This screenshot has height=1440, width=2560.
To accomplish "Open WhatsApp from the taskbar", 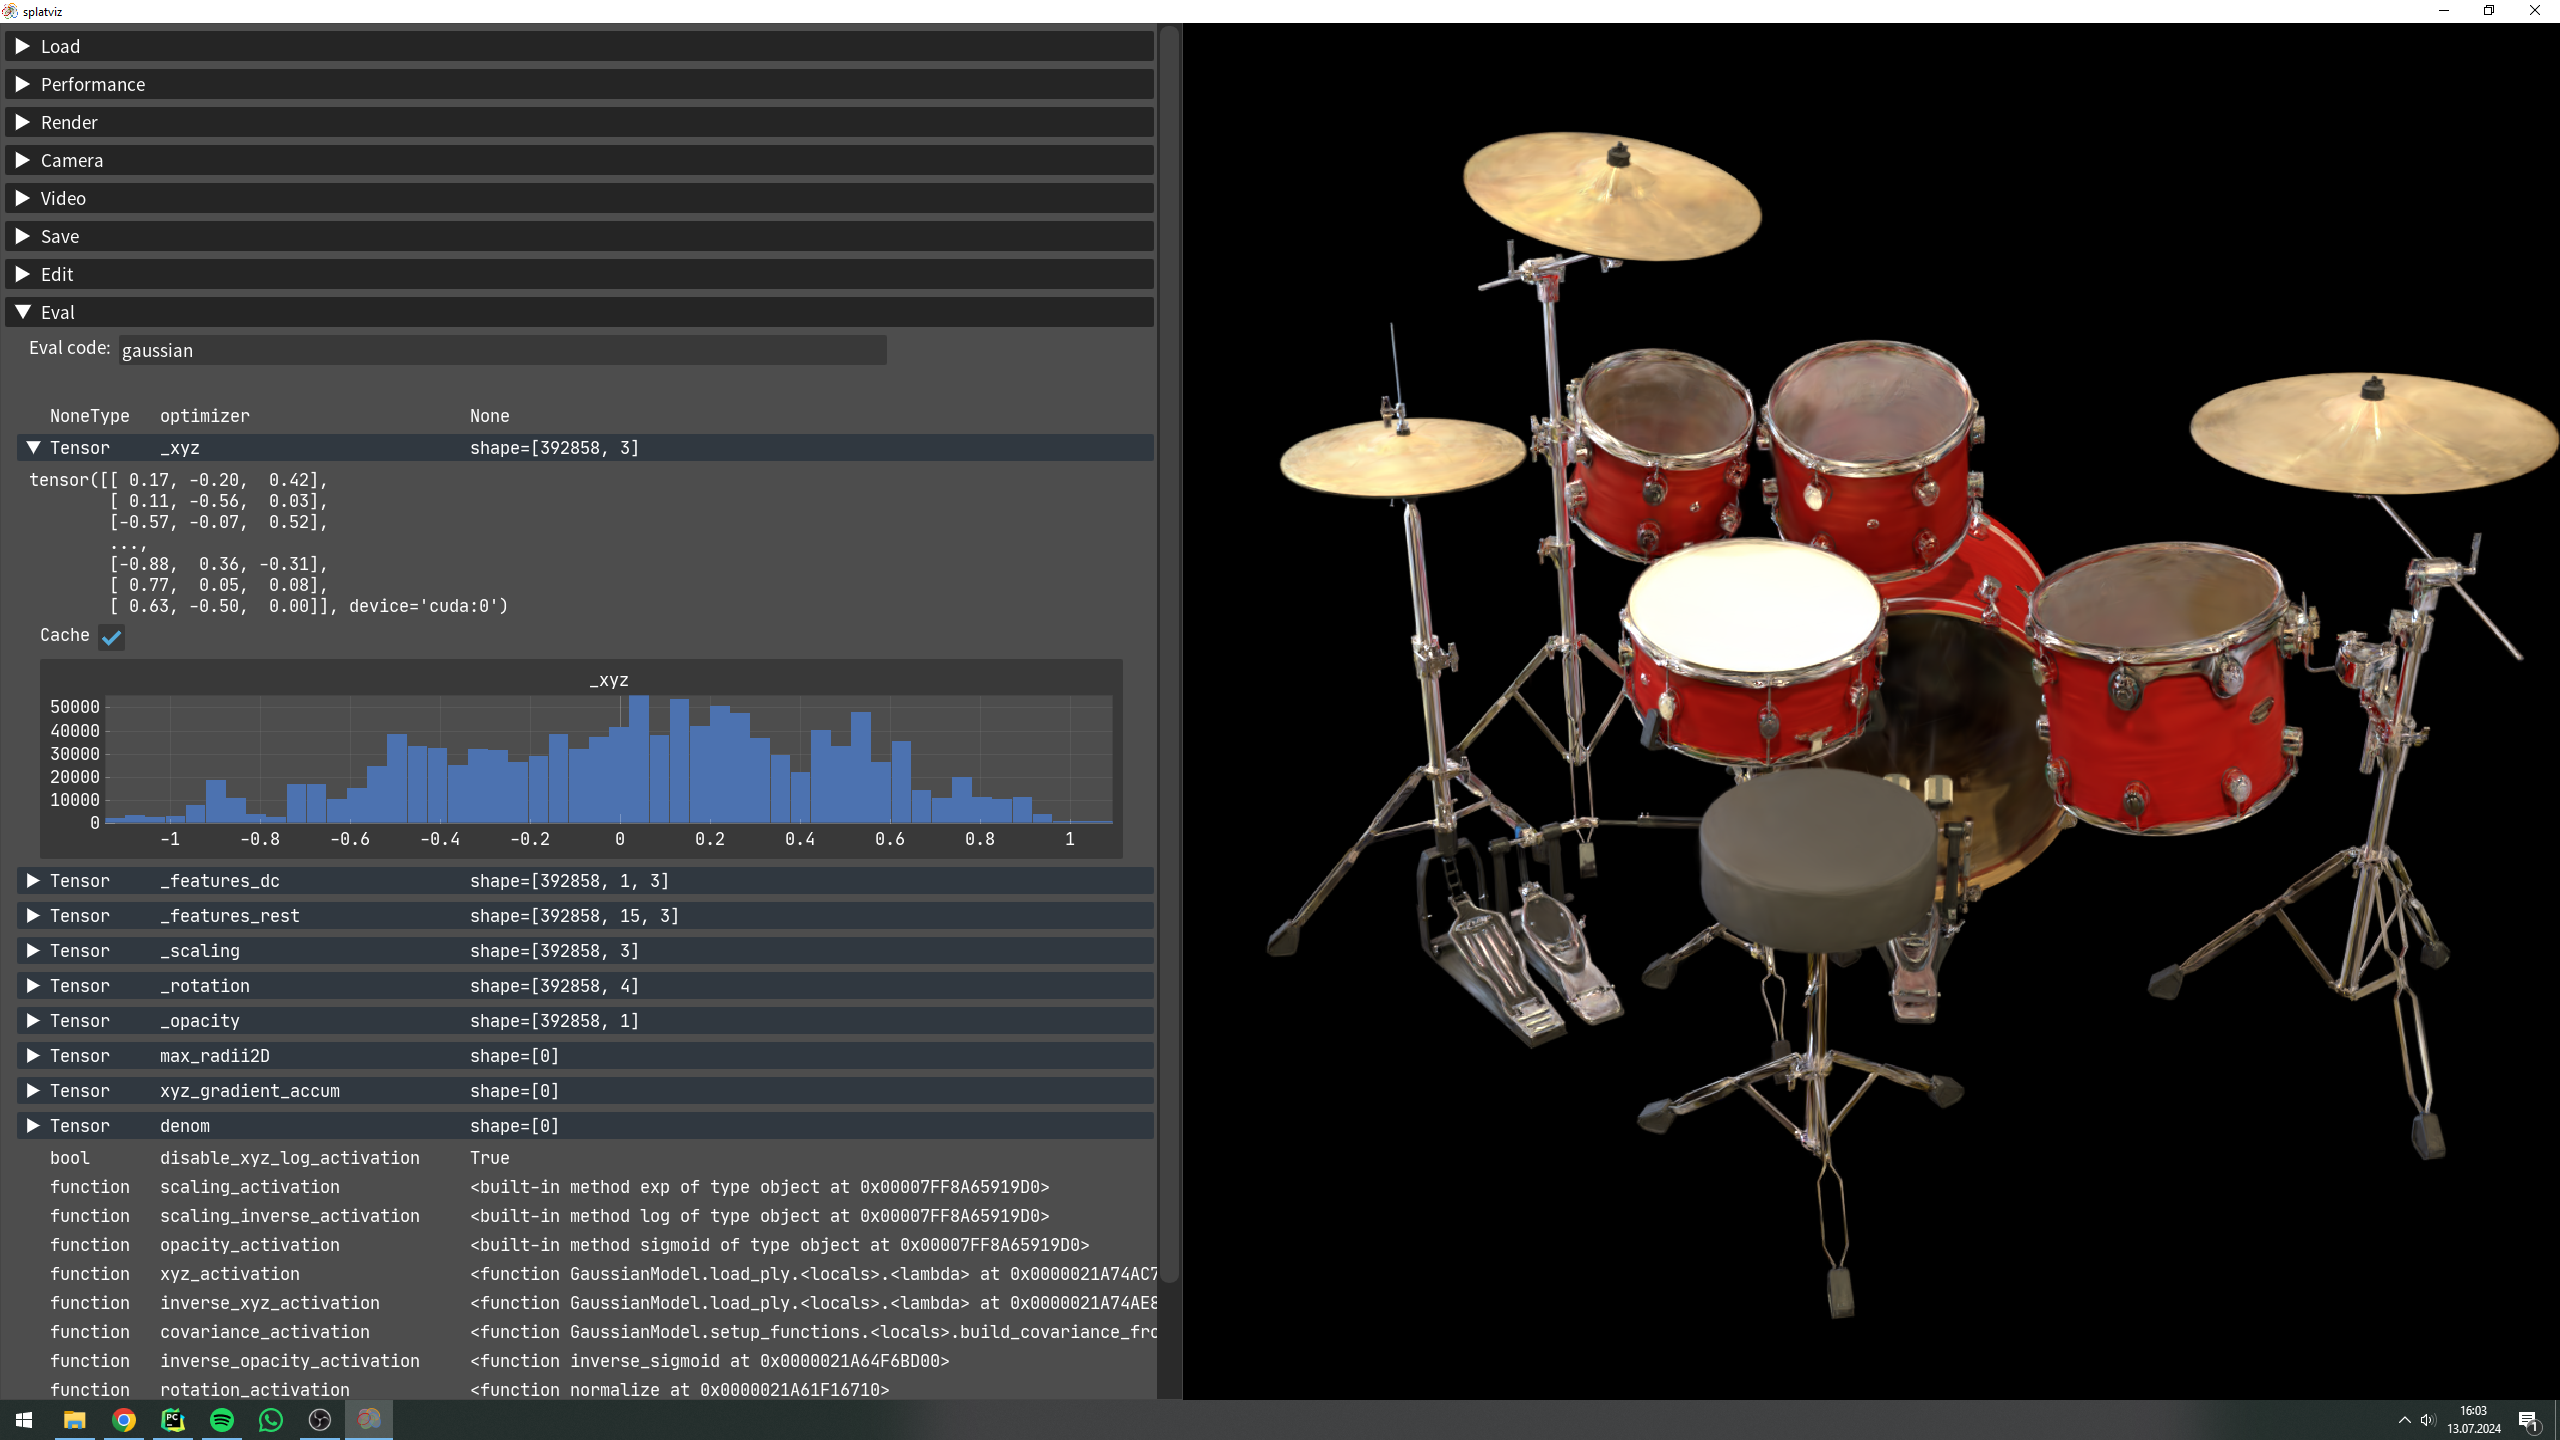I will pyautogui.click(x=271, y=1420).
